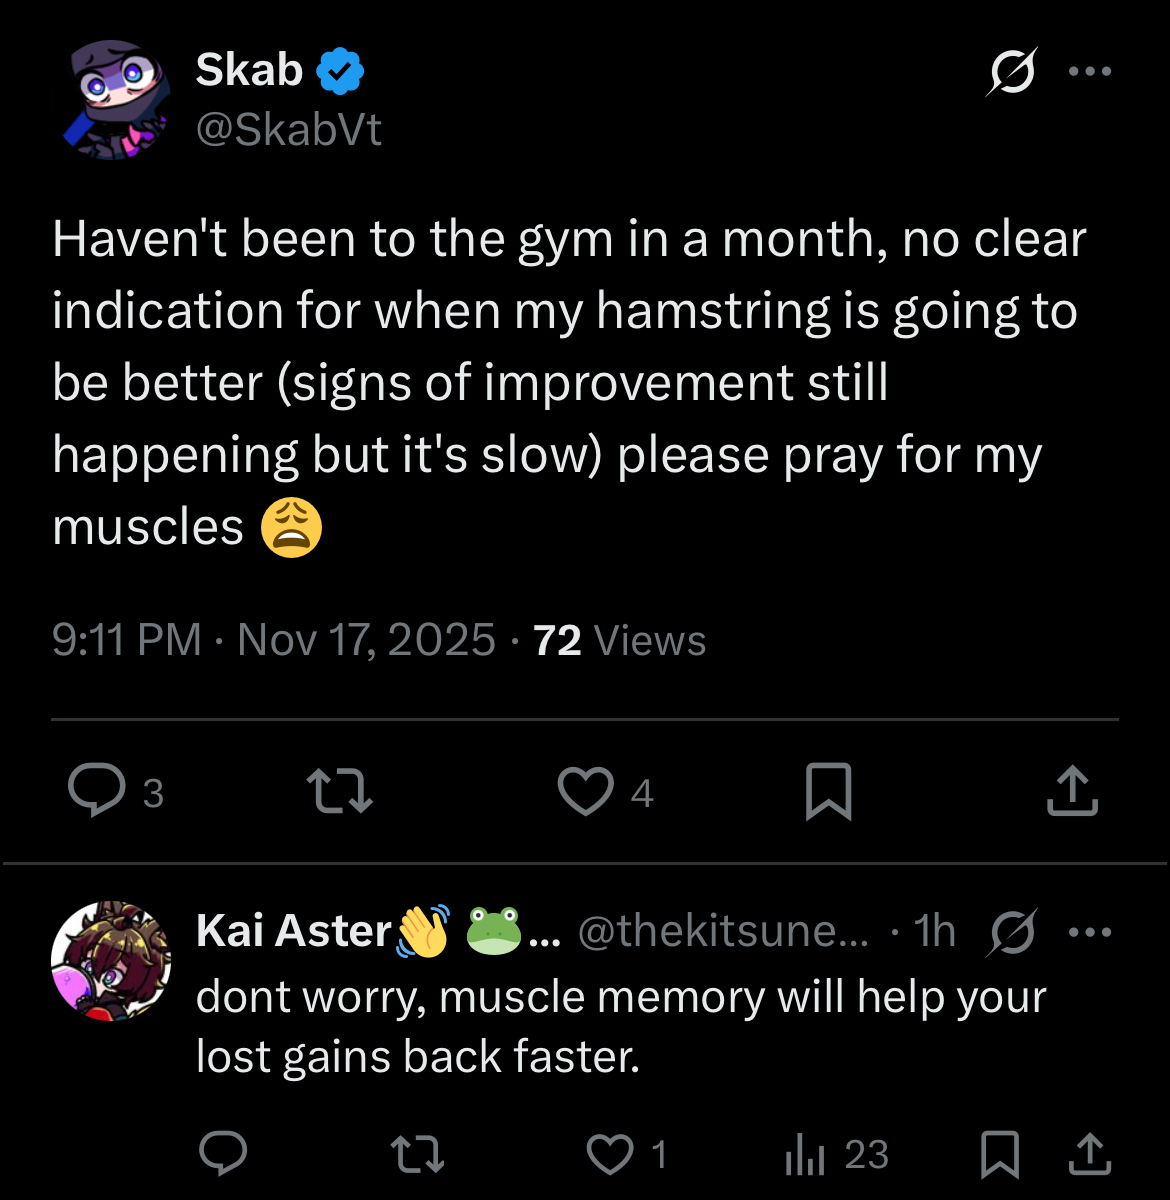Repost Skab's hamstring post
The width and height of the screenshot is (1170, 1200).
pos(339,792)
